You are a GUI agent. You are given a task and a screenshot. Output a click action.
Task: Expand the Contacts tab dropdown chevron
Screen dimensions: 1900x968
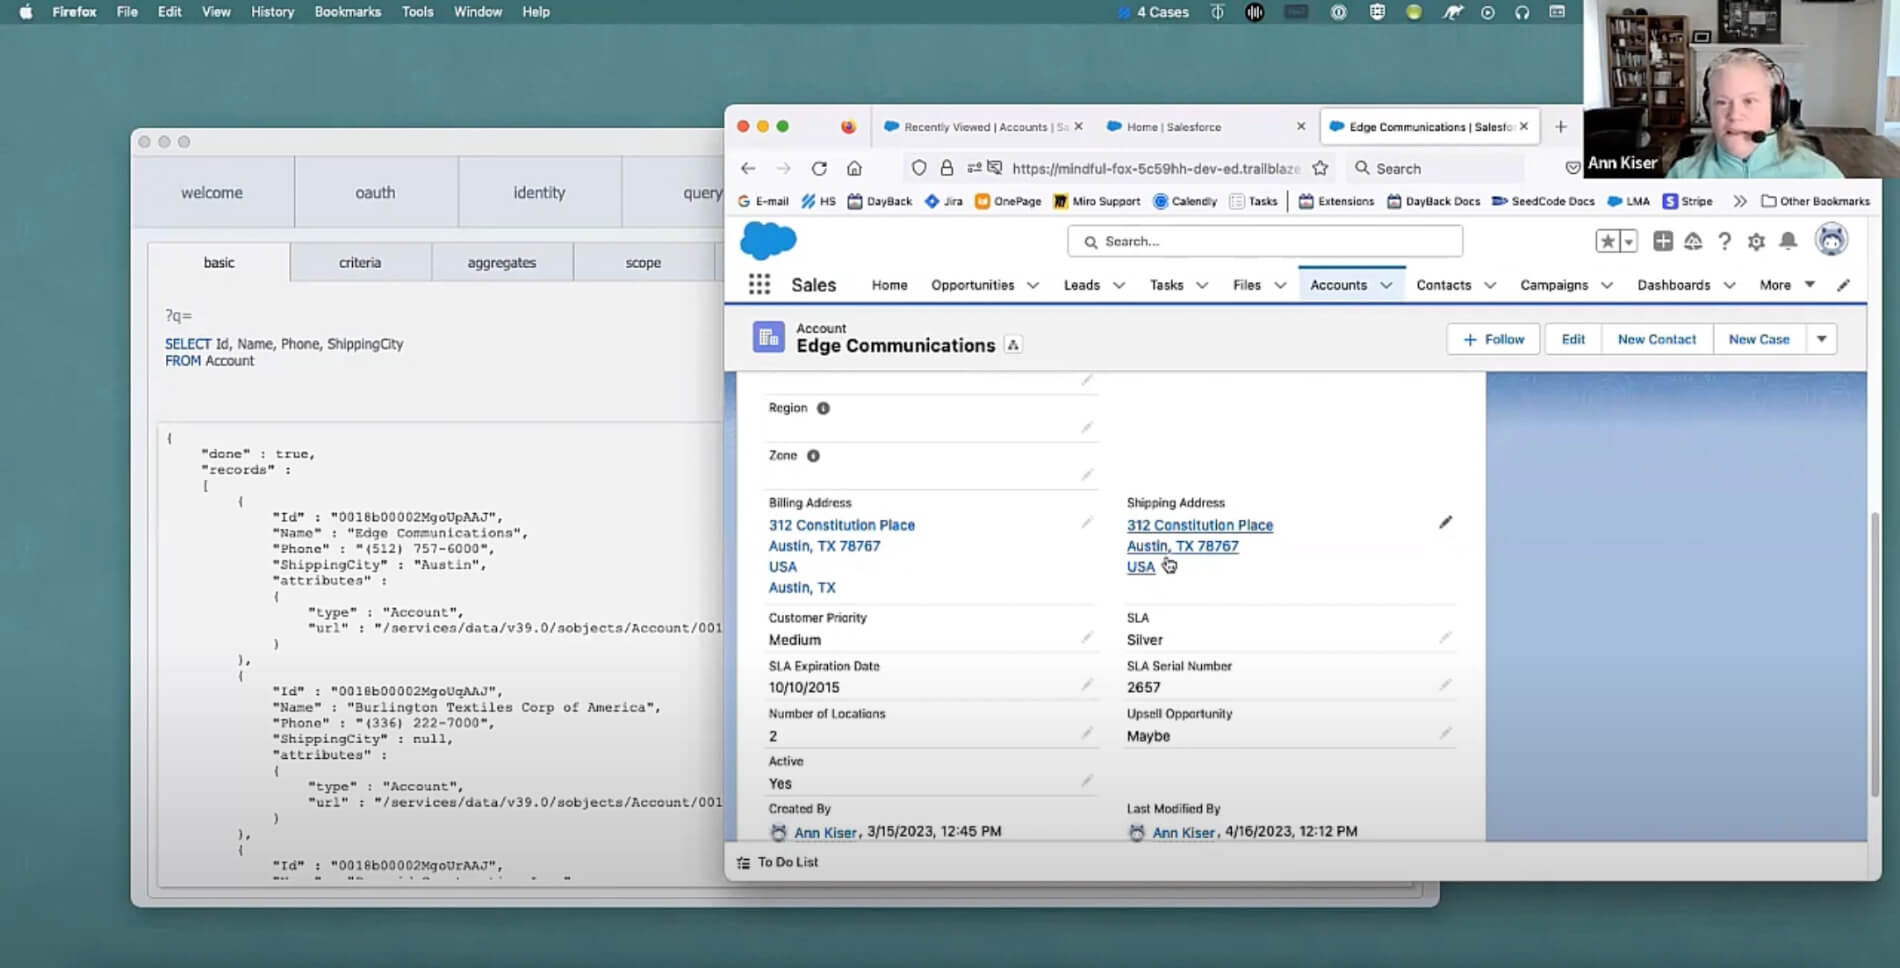(1490, 285)
